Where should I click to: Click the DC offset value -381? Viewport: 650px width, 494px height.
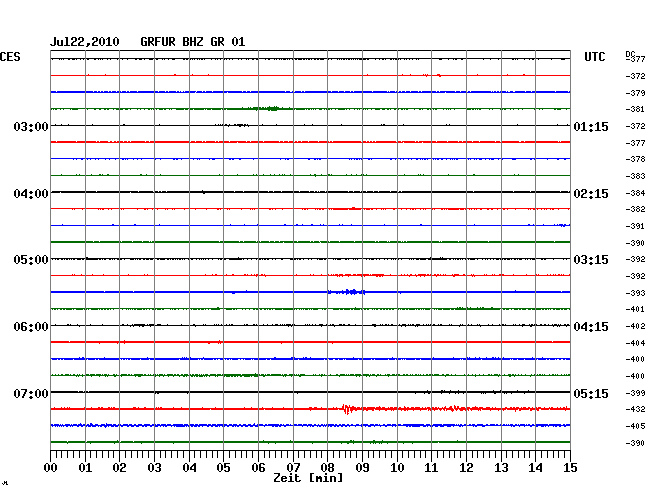(635, 109)
